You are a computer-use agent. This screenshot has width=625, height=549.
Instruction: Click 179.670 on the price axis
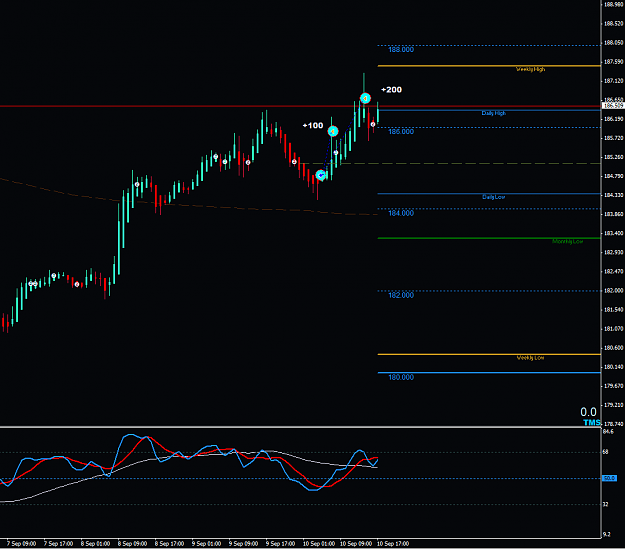613,386
